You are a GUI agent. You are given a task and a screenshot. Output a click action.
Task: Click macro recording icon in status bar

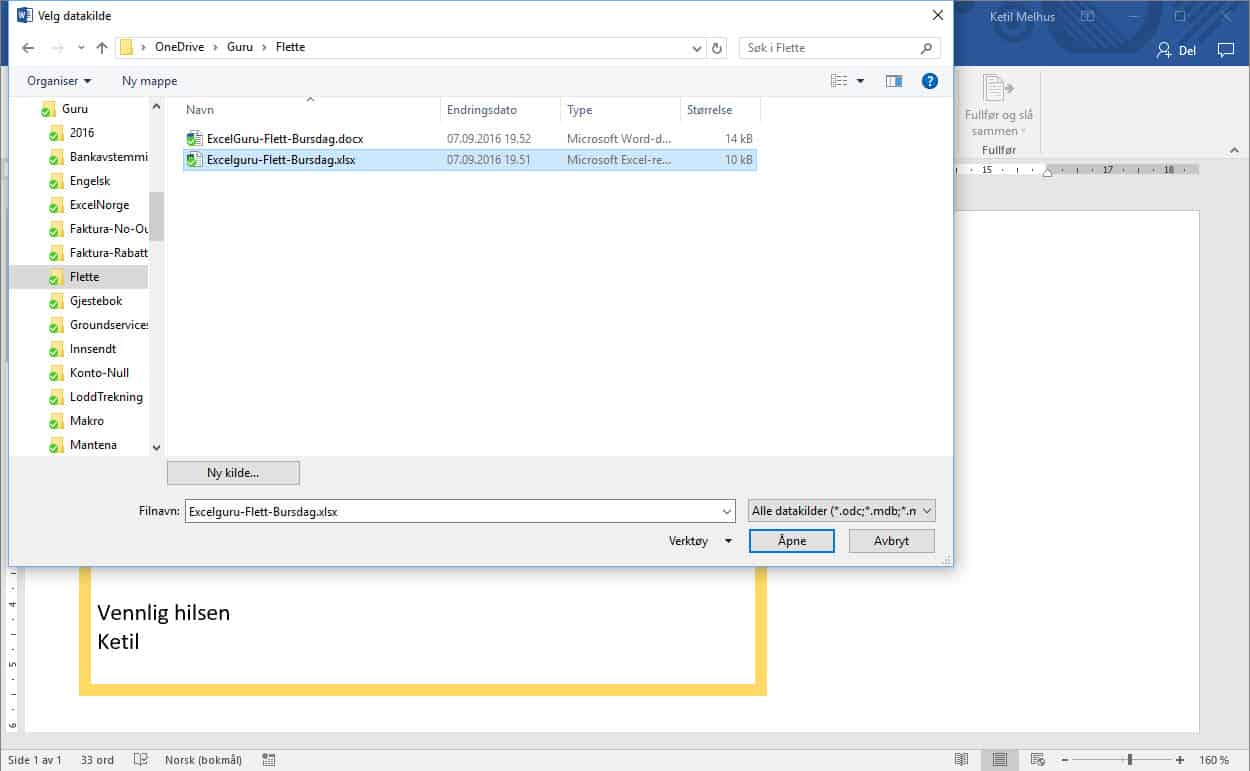[268, 760]
